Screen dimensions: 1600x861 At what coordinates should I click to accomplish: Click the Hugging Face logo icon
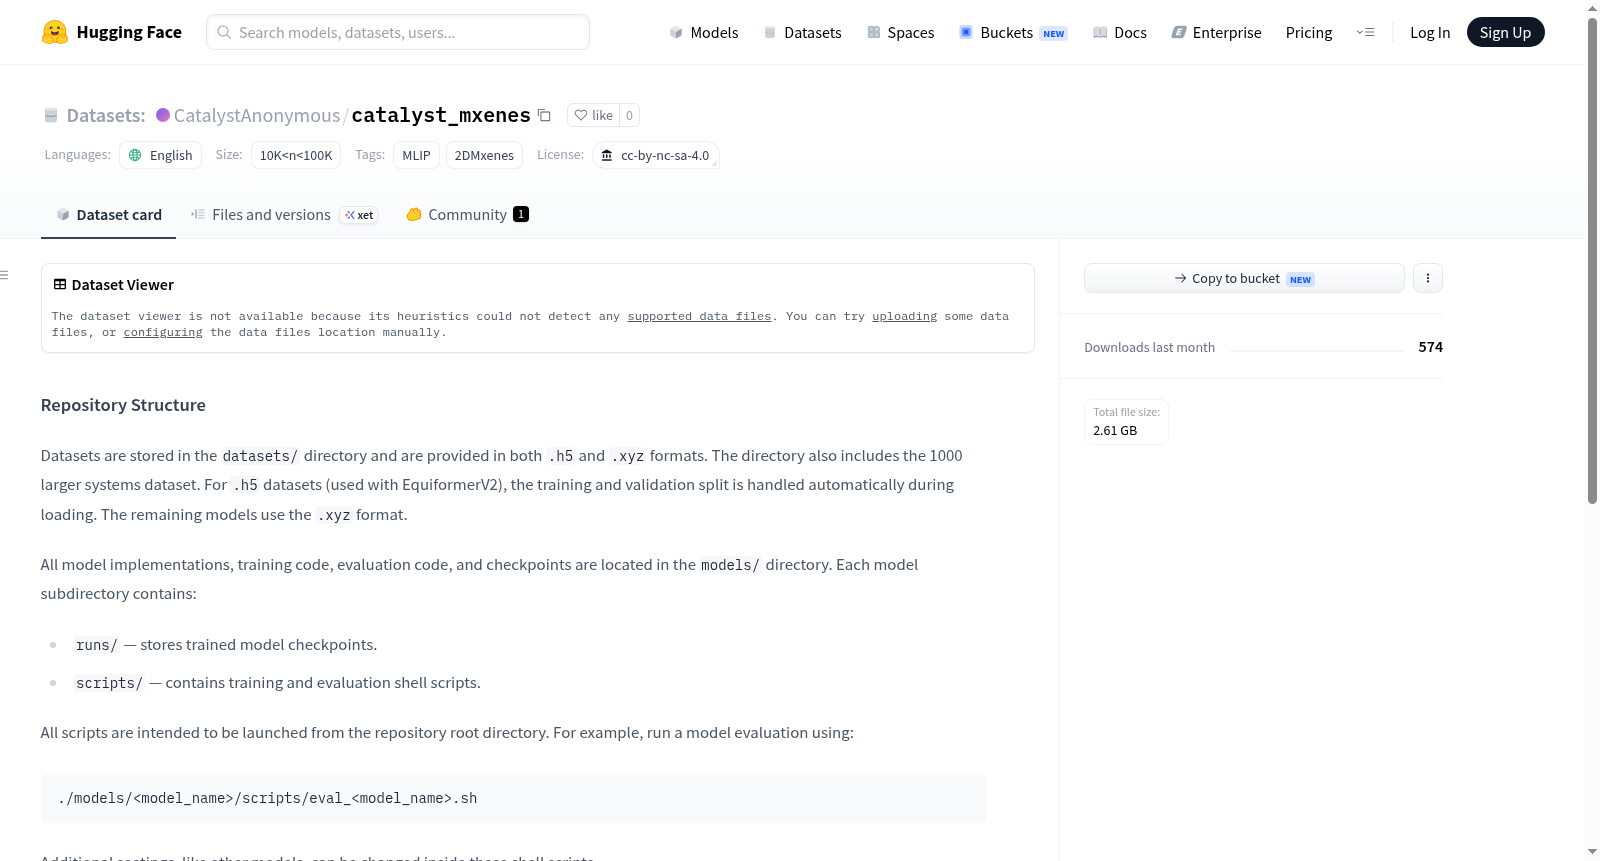click(x=55, y=32)
